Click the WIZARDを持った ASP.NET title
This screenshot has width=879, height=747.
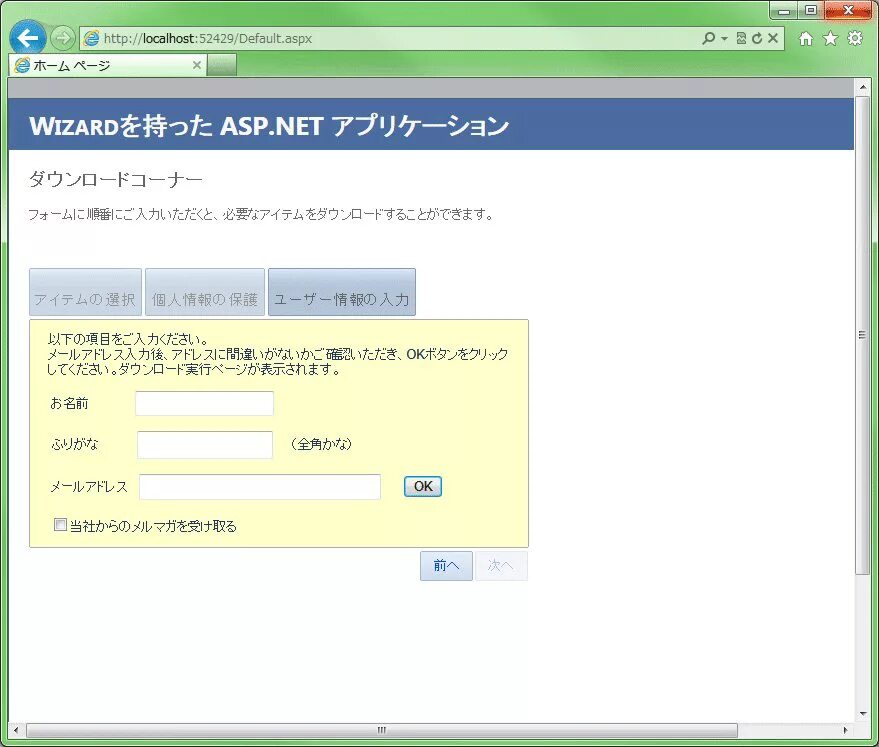[x=269, y=125]
